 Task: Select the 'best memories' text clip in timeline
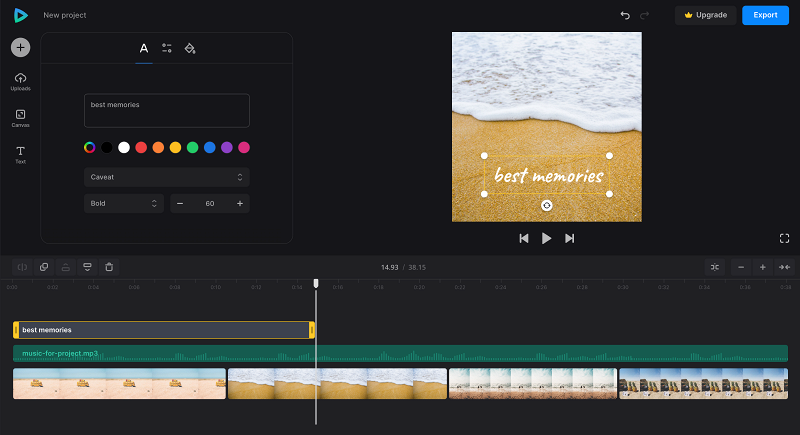(x=164, y=330)
